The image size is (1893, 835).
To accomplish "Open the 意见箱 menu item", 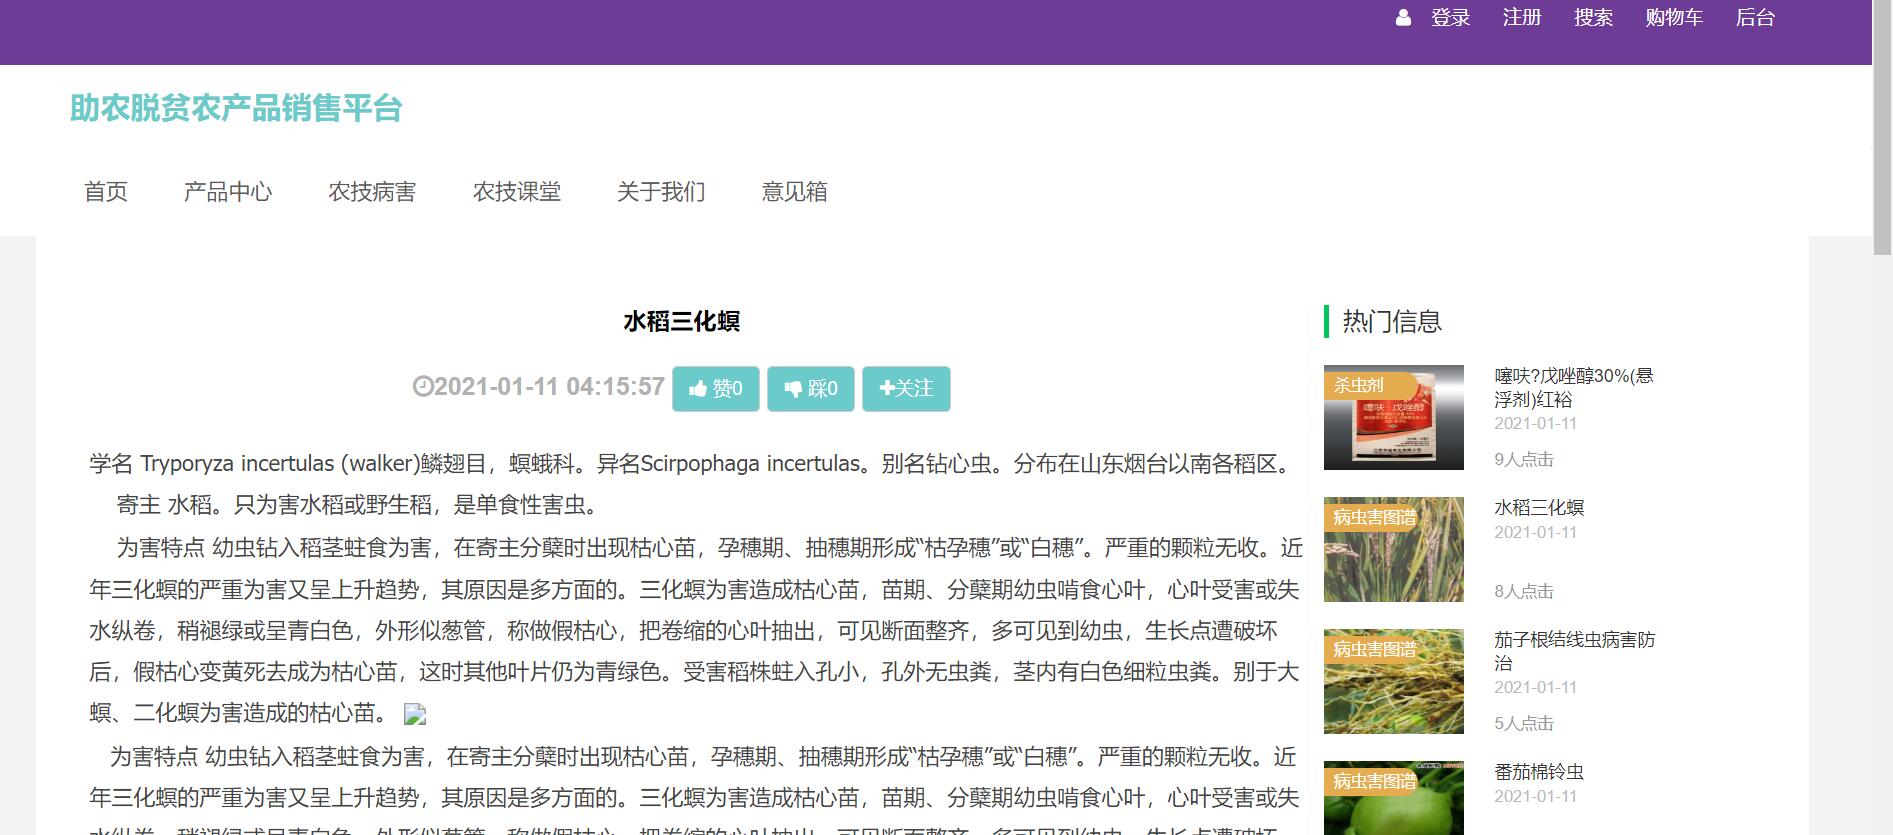I will click(795, 192).
